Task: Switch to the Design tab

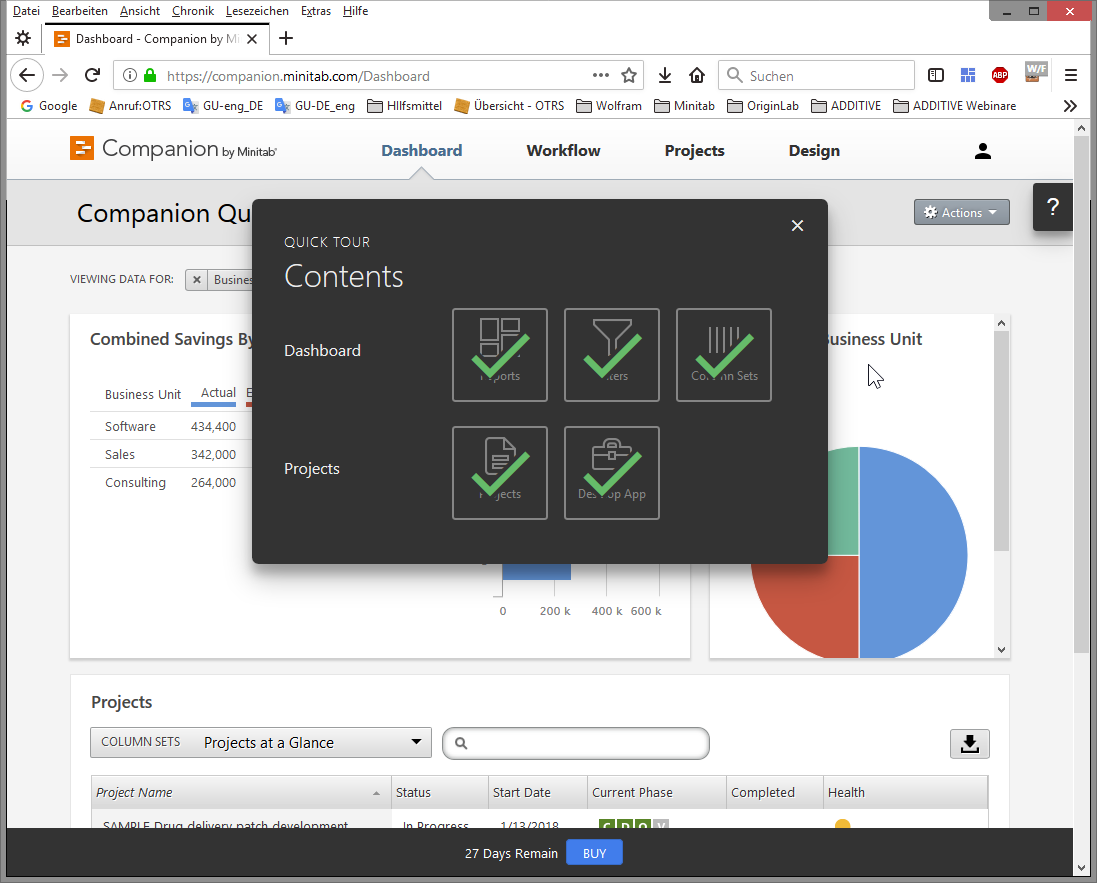Action: [x=814, y=150]
